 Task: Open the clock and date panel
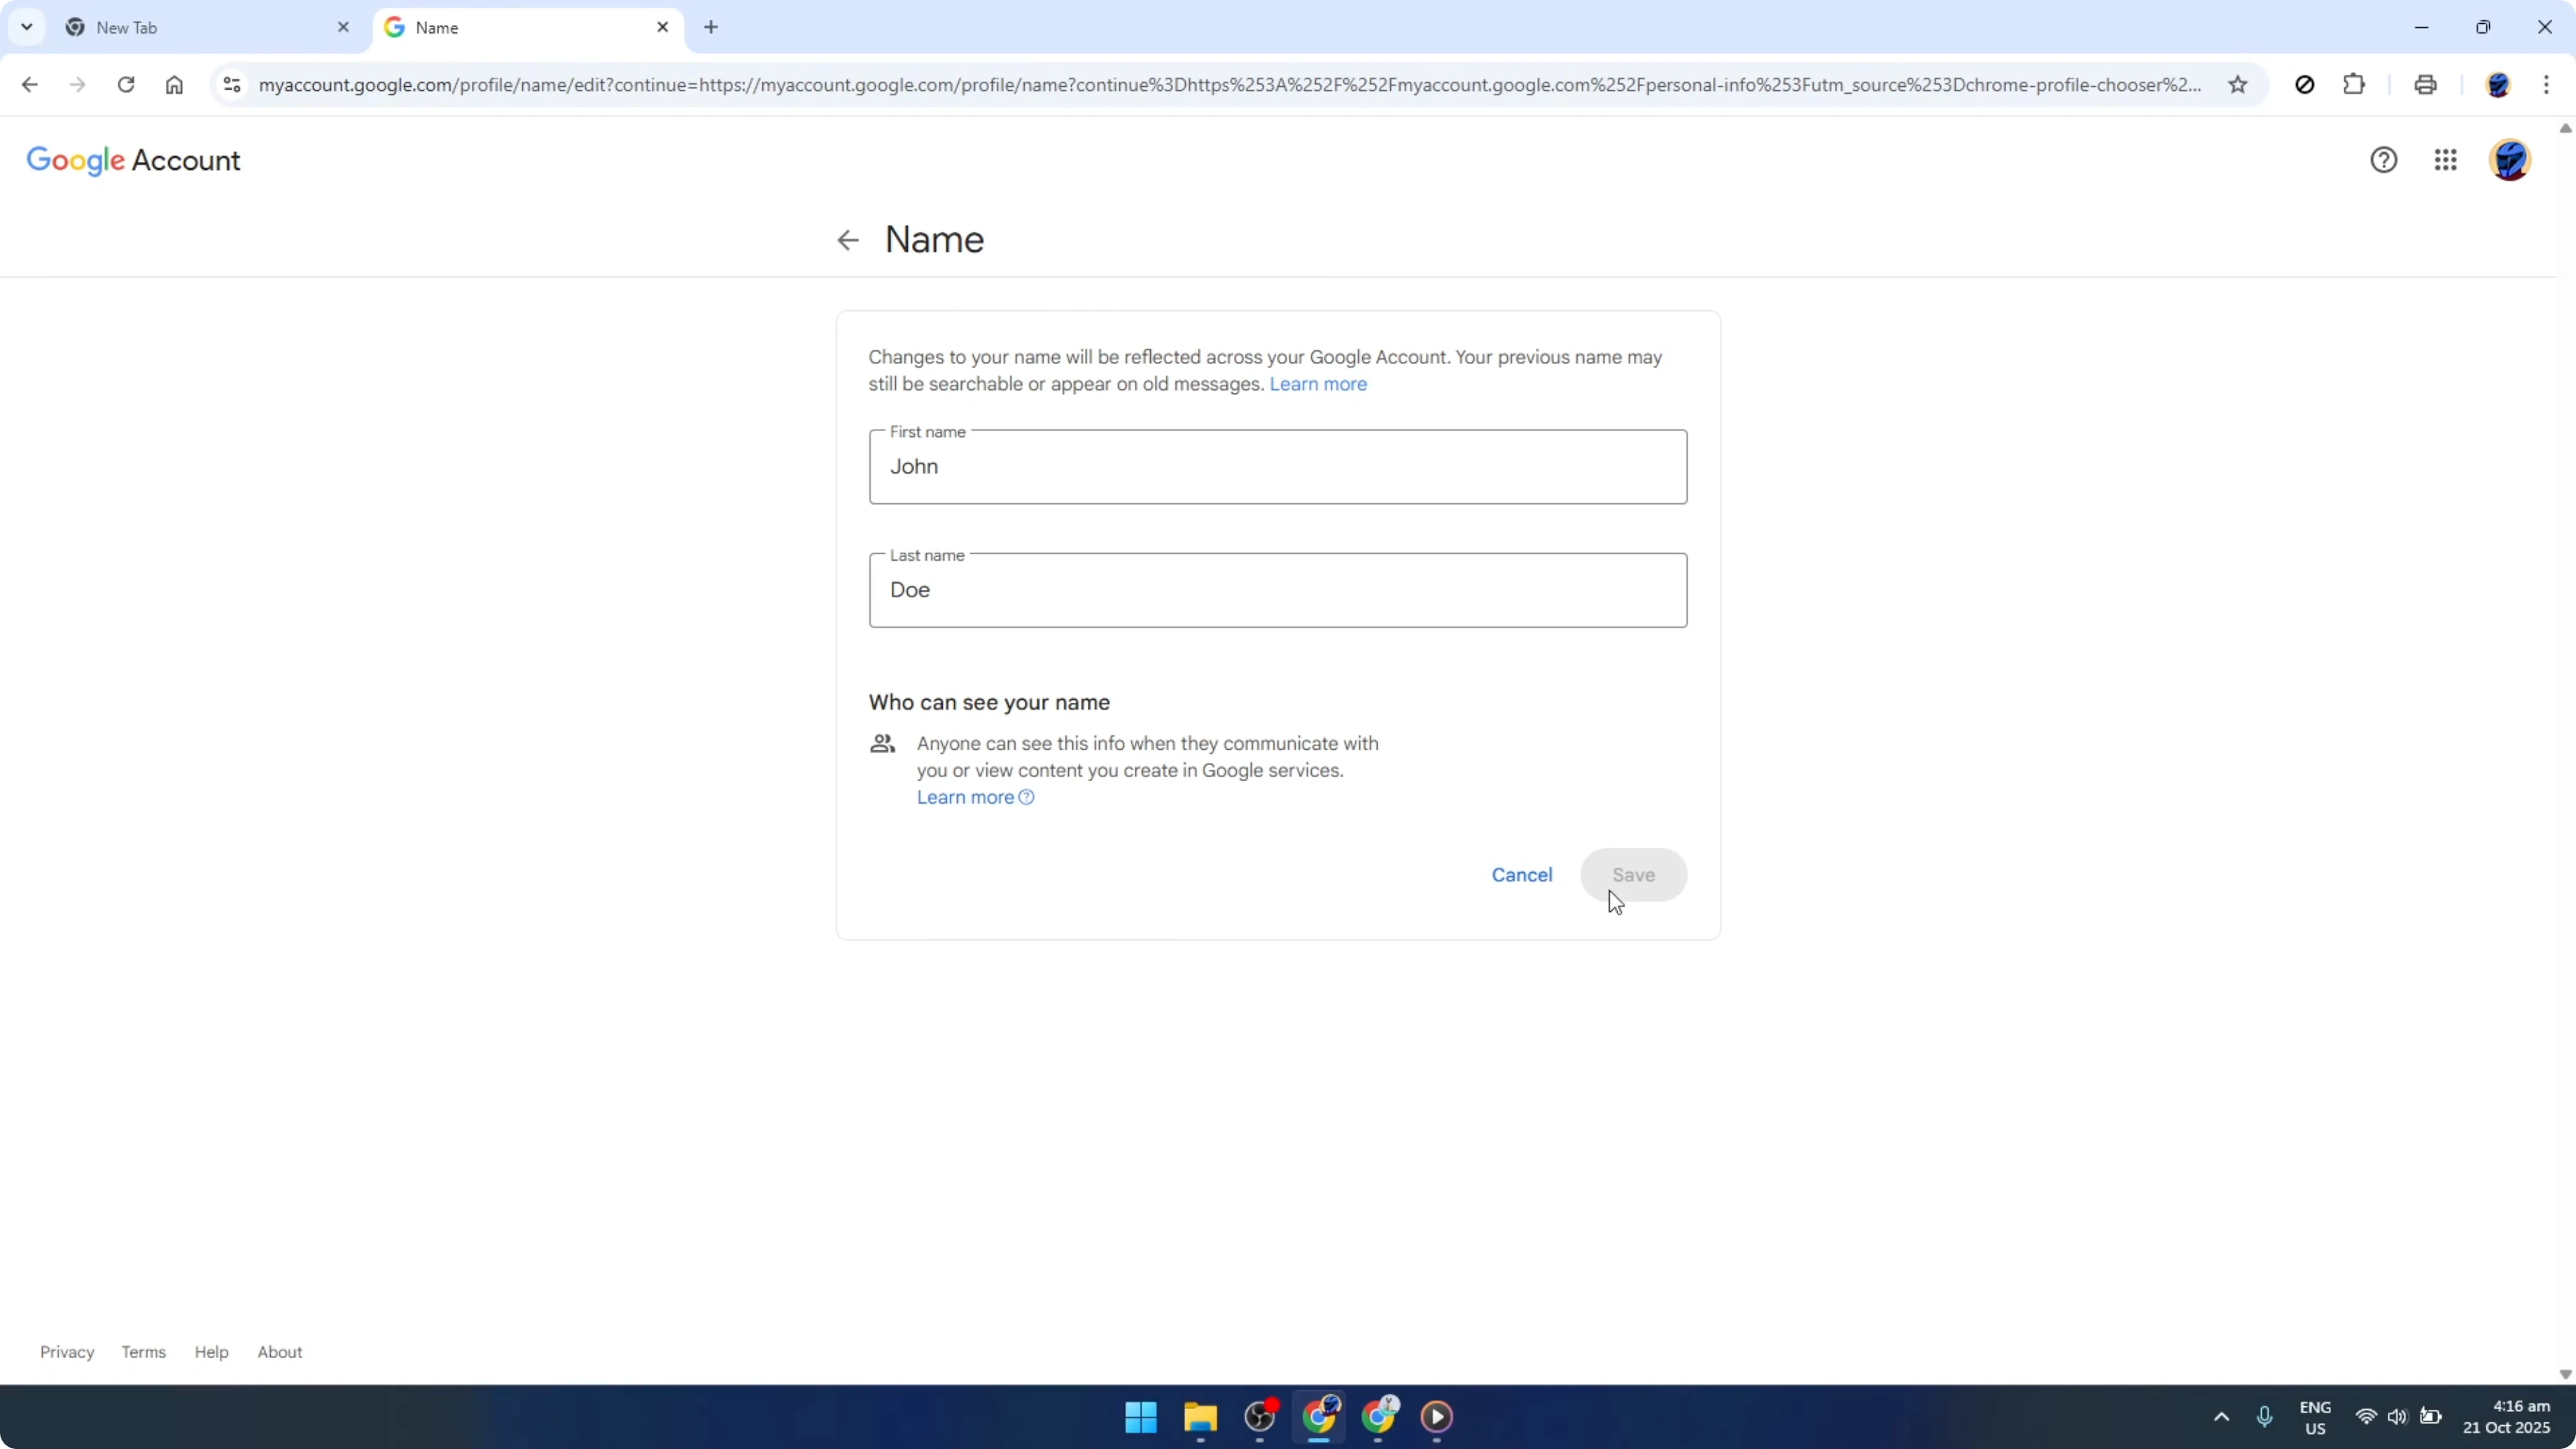pos(2506,1417)
